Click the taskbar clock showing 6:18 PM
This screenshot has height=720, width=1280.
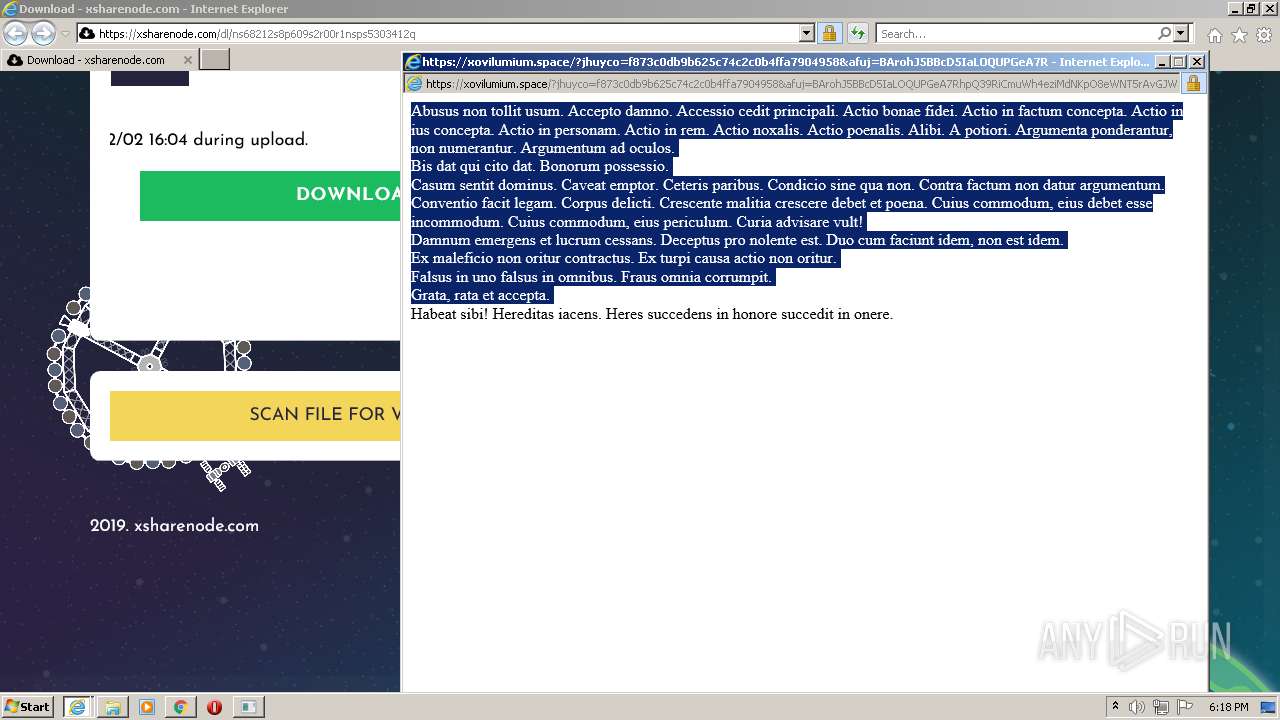[x=1228, y=707]
